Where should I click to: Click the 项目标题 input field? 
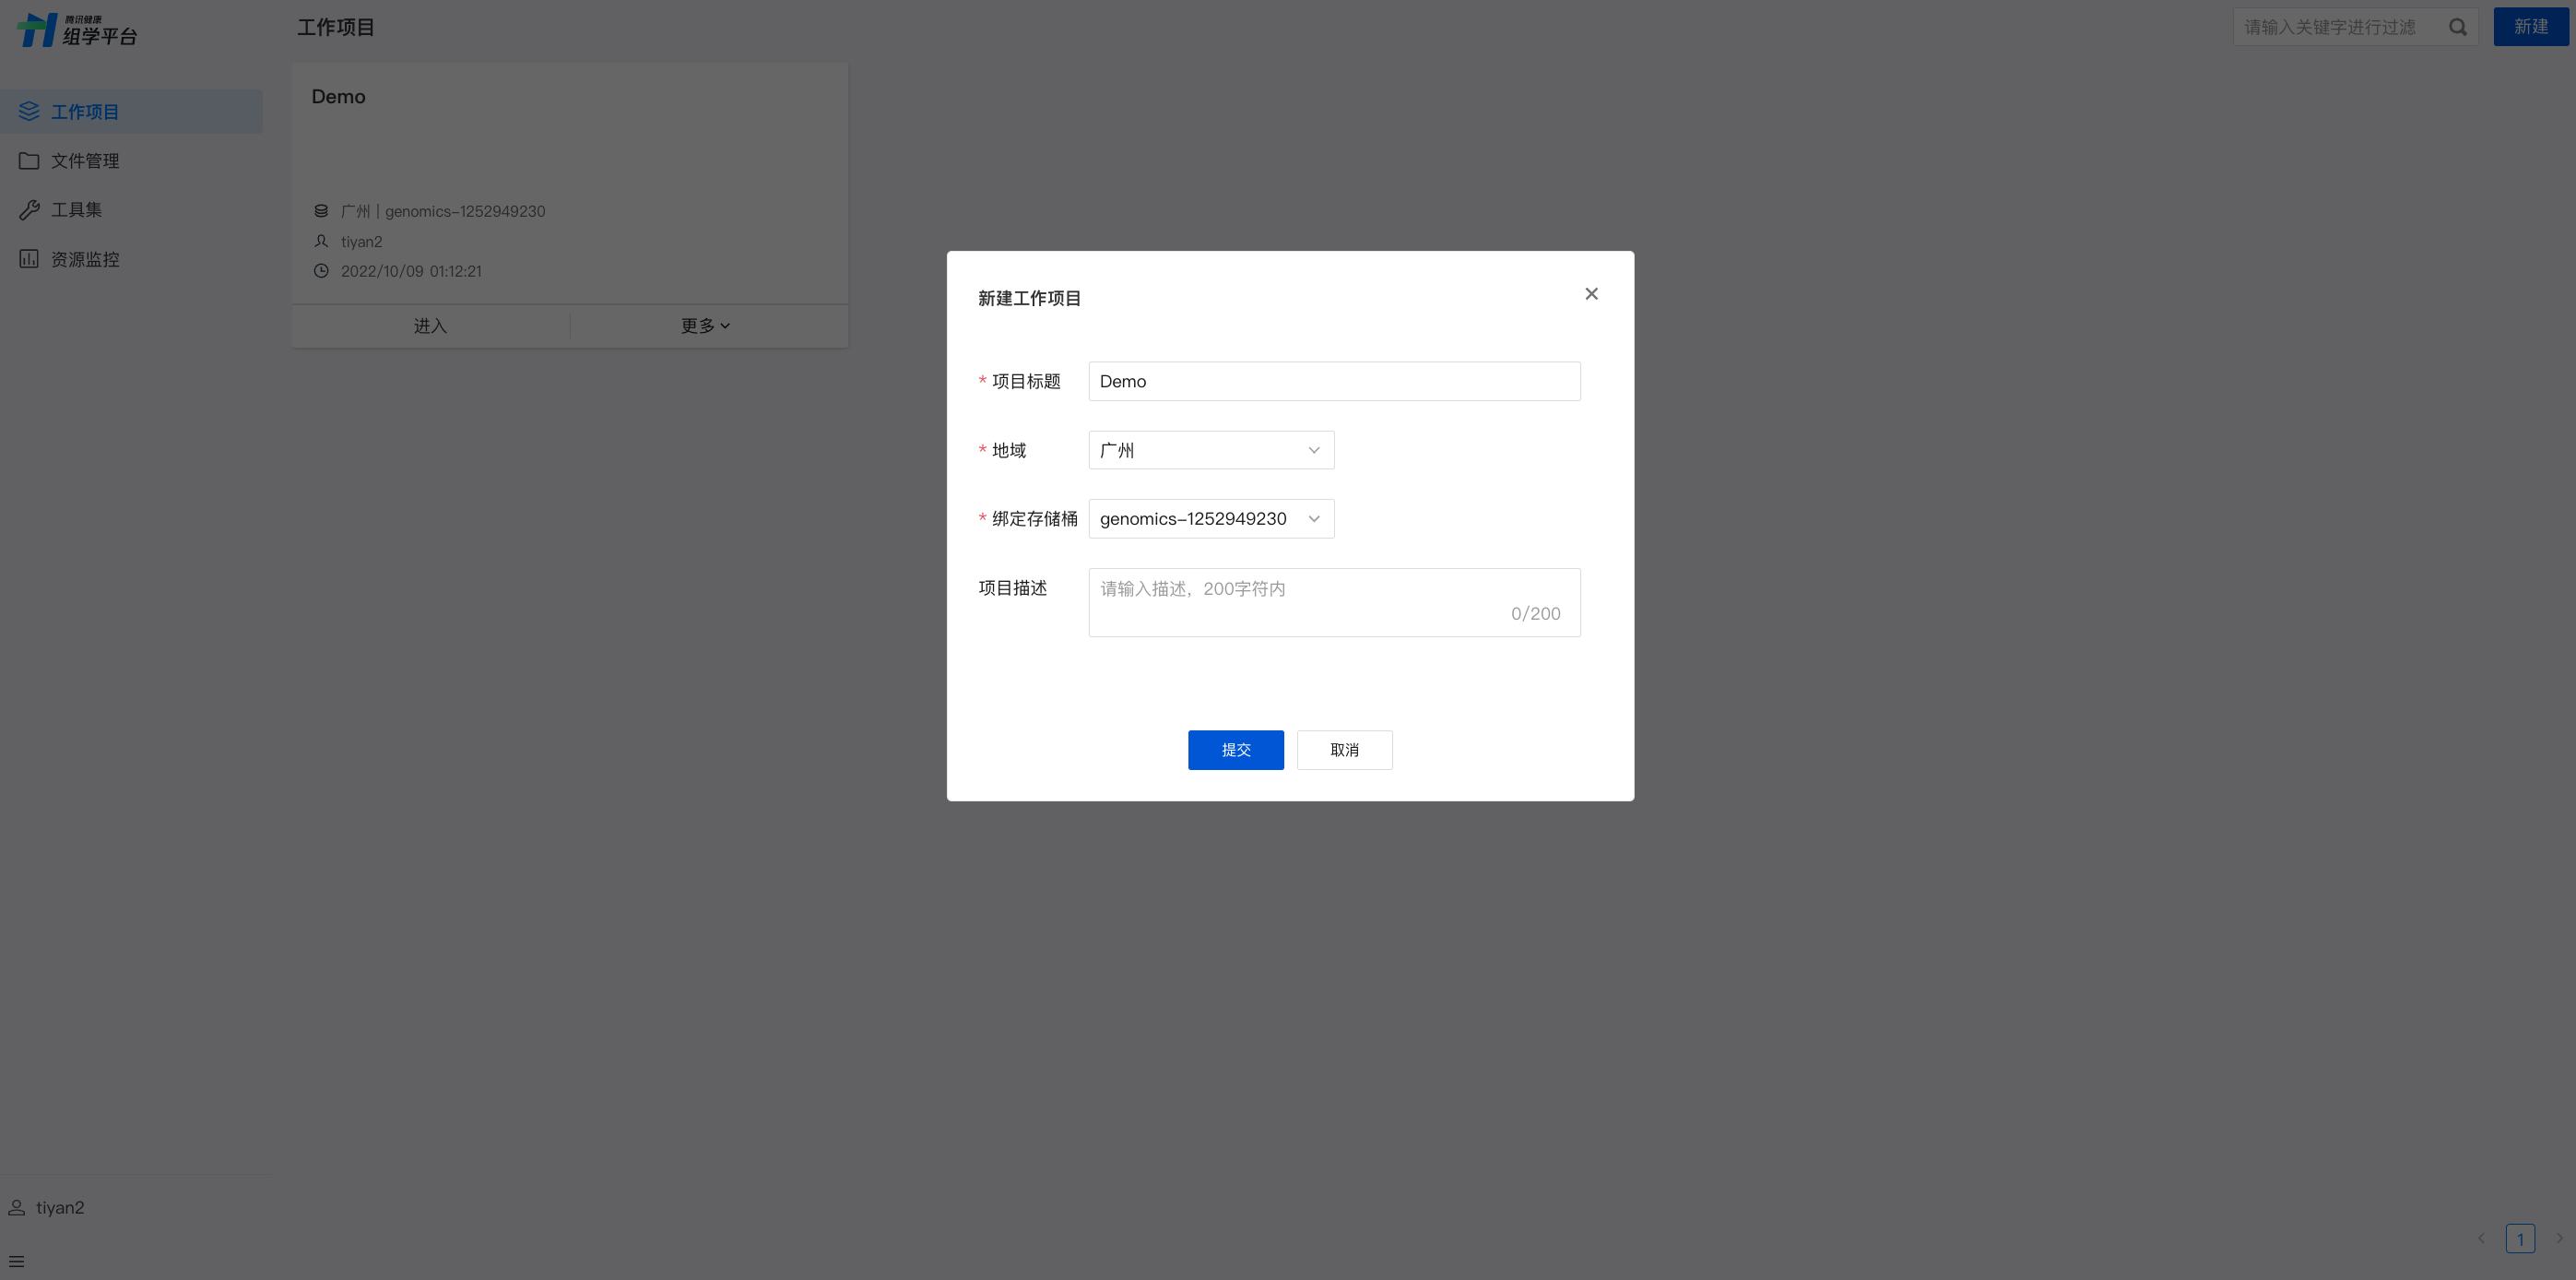click(x=1333, y=381)
